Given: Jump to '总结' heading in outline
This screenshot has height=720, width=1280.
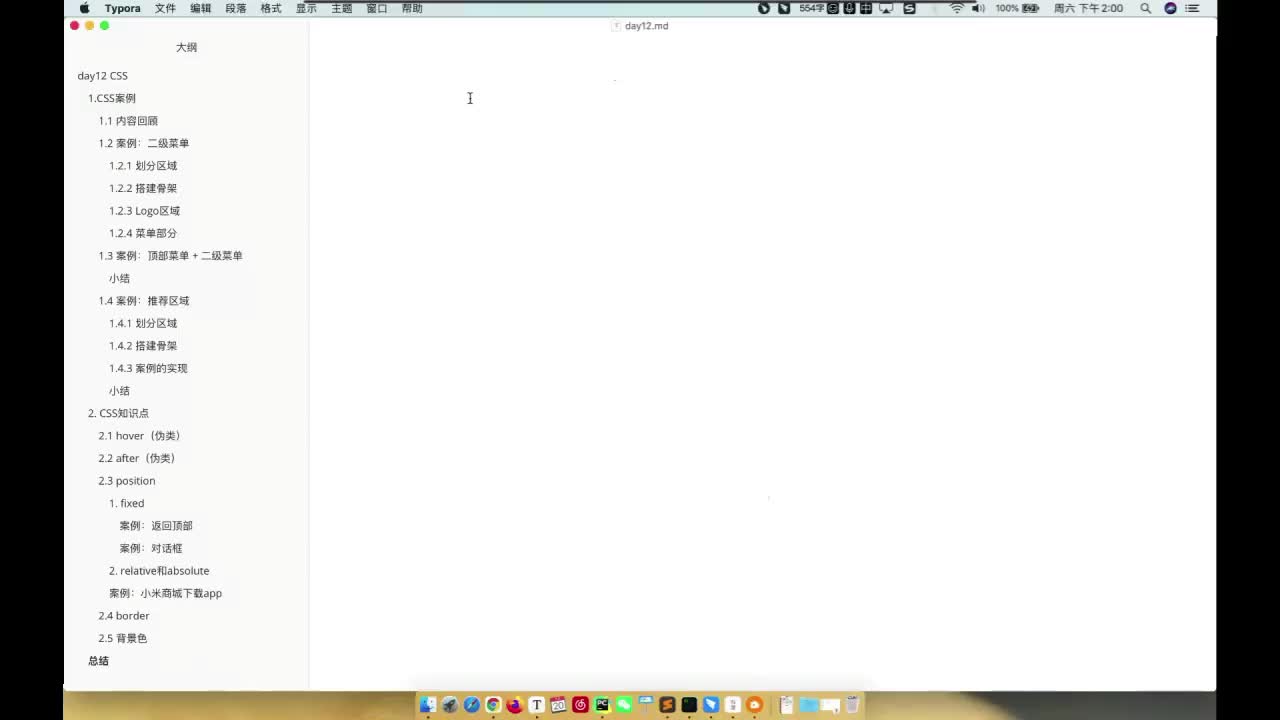Looking at the screenshot, I should pos(98,661).
